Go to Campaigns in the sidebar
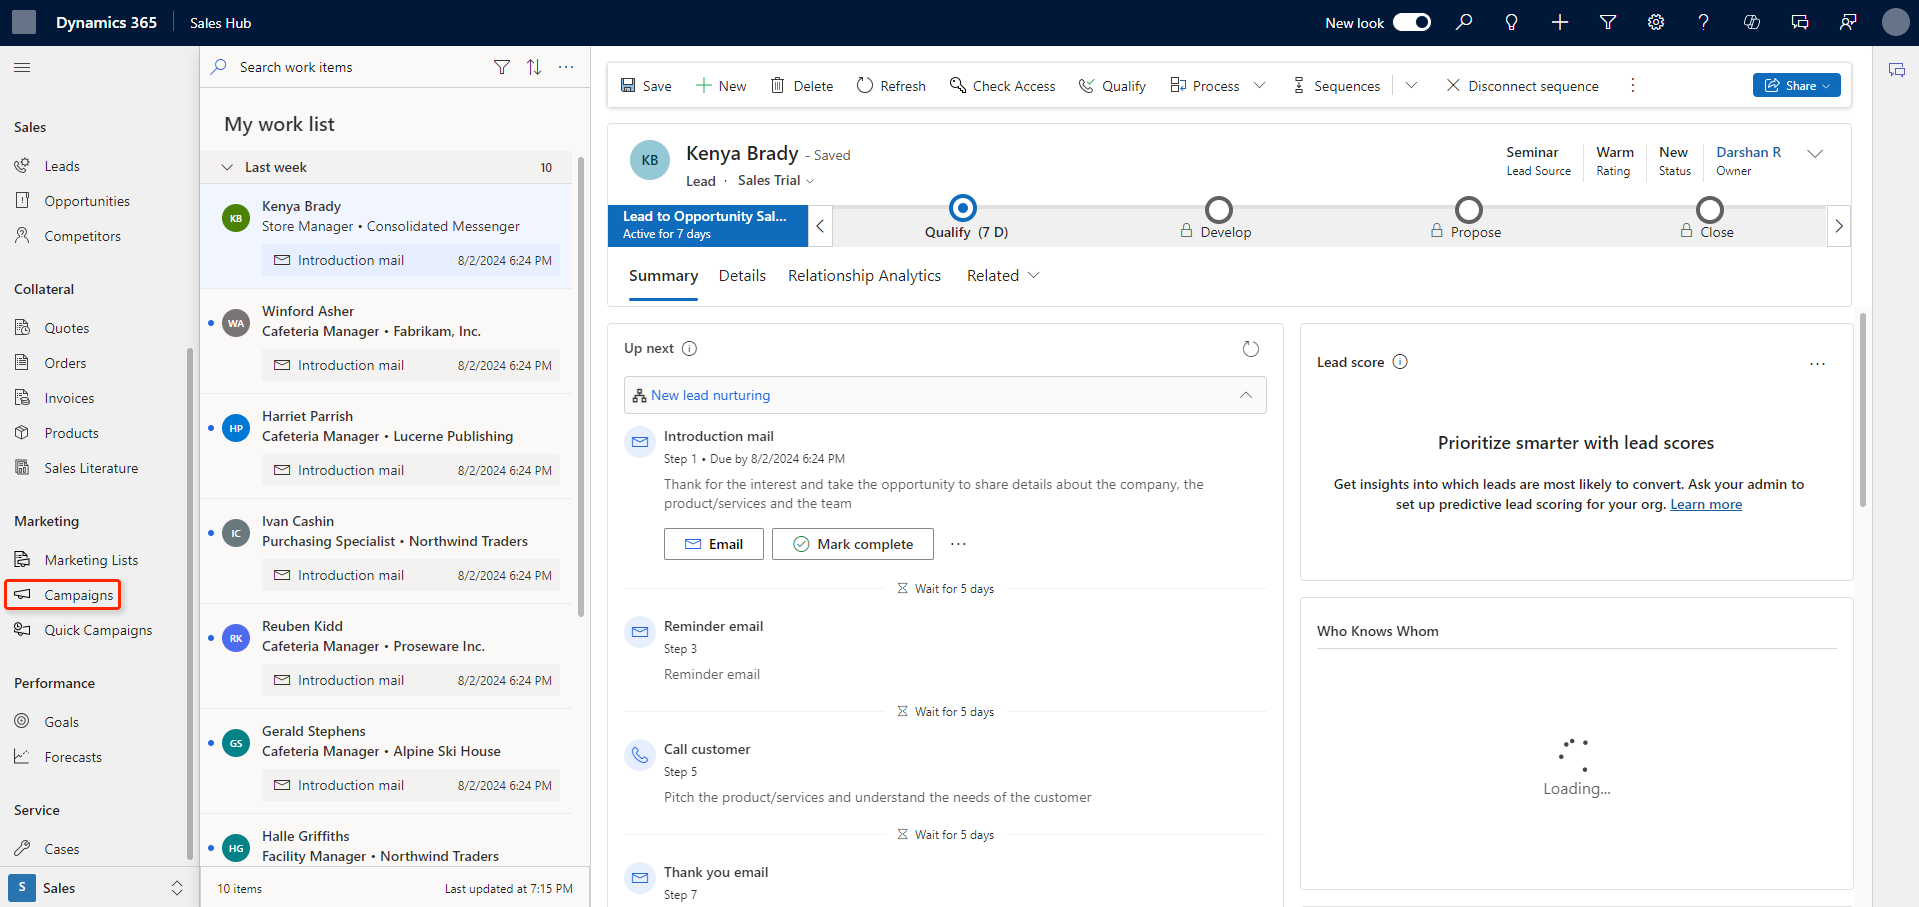 [78, 595]
